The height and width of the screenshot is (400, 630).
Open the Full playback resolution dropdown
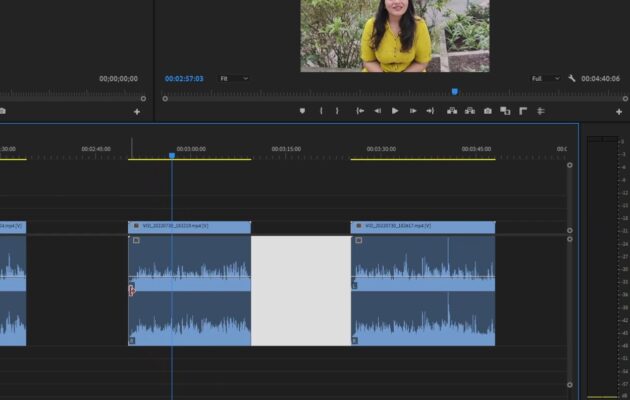pos(544,78)
